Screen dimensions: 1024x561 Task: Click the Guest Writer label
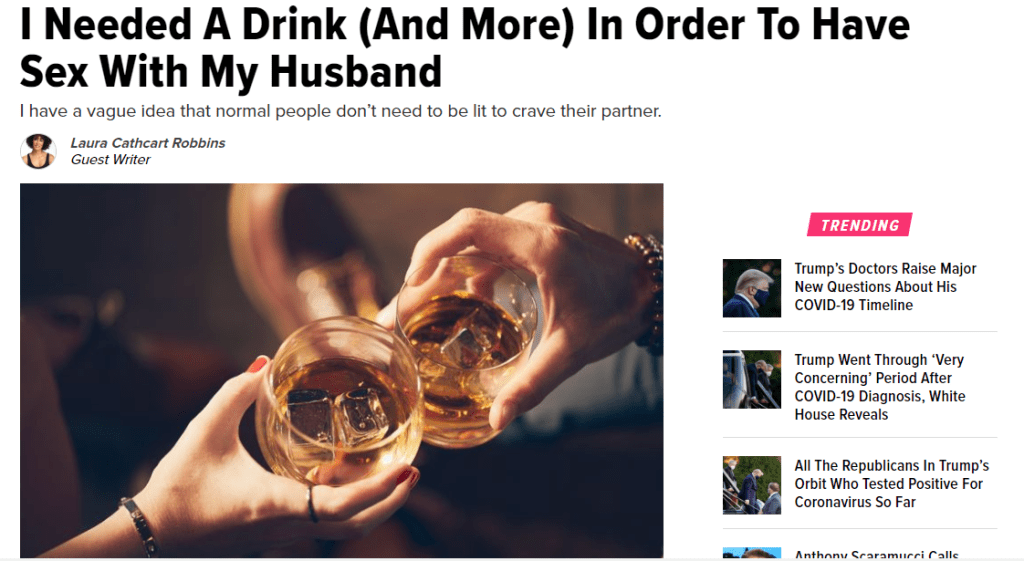click(x=110, y=160)
